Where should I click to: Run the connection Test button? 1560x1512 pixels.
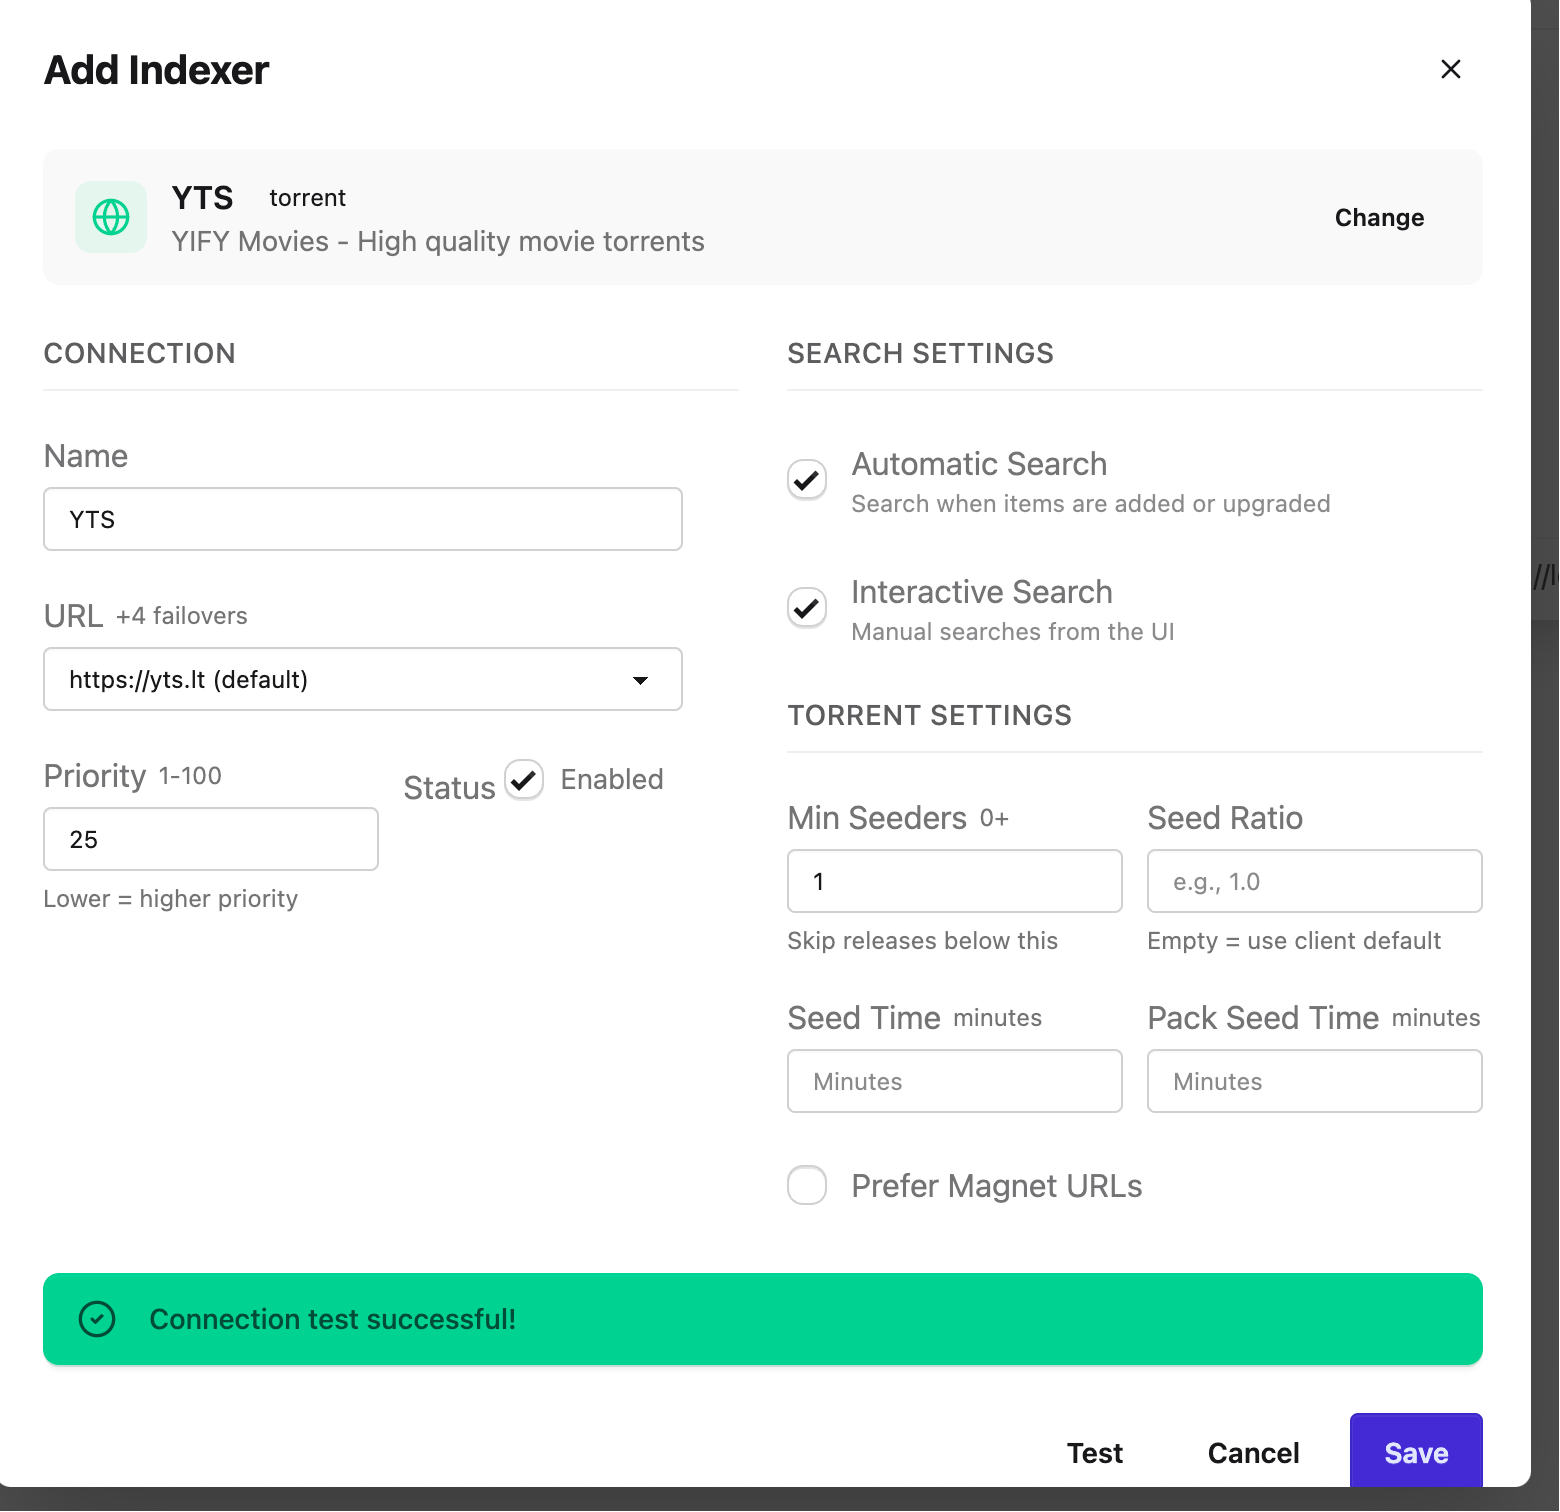1095,1452
